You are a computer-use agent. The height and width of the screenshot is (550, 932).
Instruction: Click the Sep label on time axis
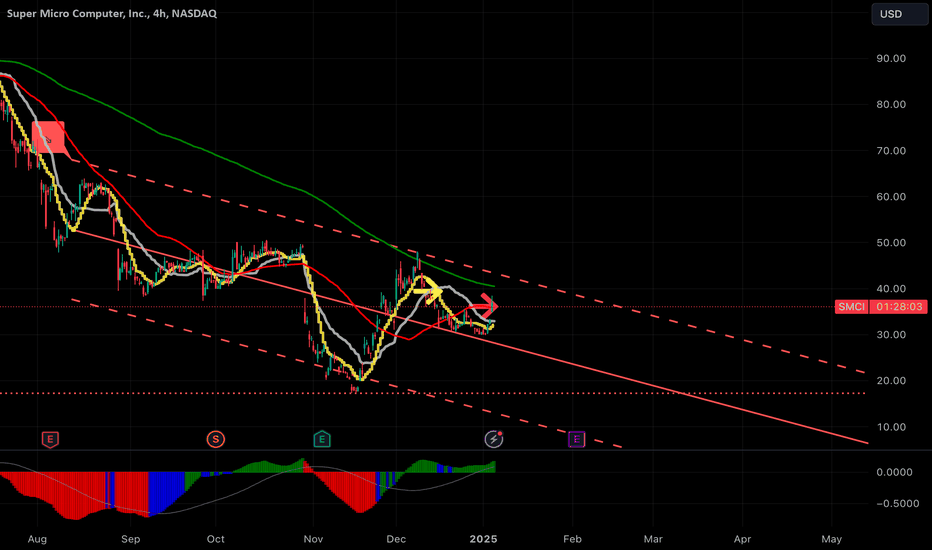[x=130, y=539]
